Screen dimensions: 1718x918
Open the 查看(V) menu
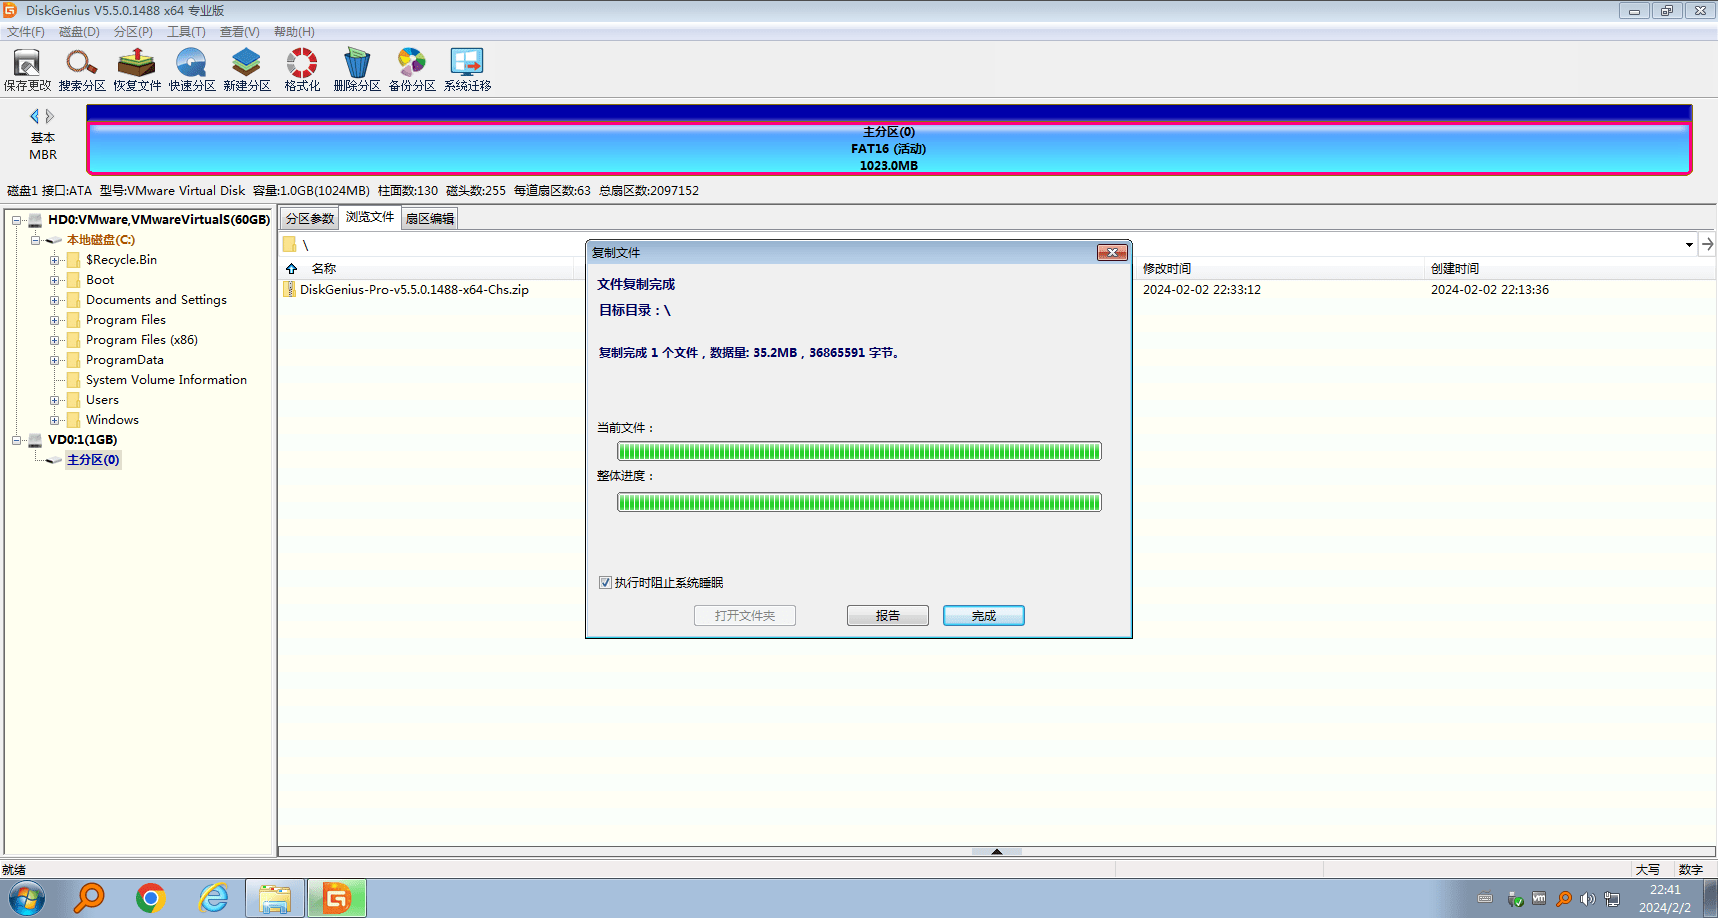[x=240, y=32]
